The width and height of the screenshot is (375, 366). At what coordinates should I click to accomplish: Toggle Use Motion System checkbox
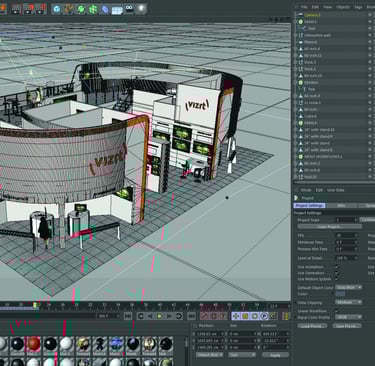(x=337, y=279)
